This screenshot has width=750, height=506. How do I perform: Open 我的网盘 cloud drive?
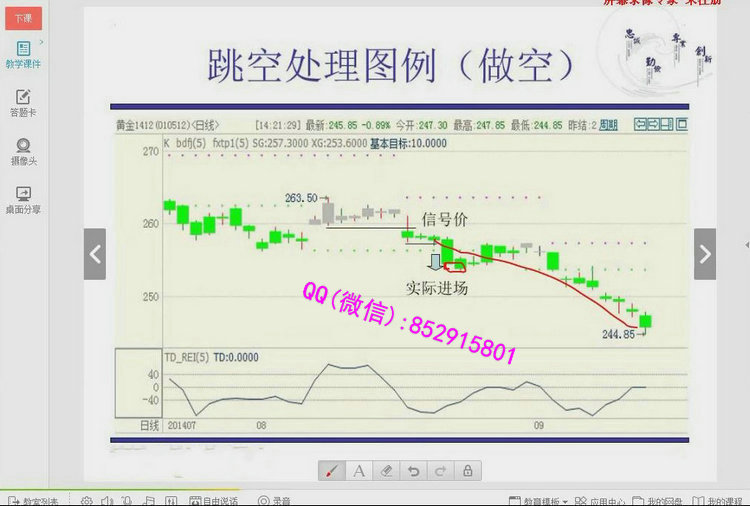pos(658,500)
